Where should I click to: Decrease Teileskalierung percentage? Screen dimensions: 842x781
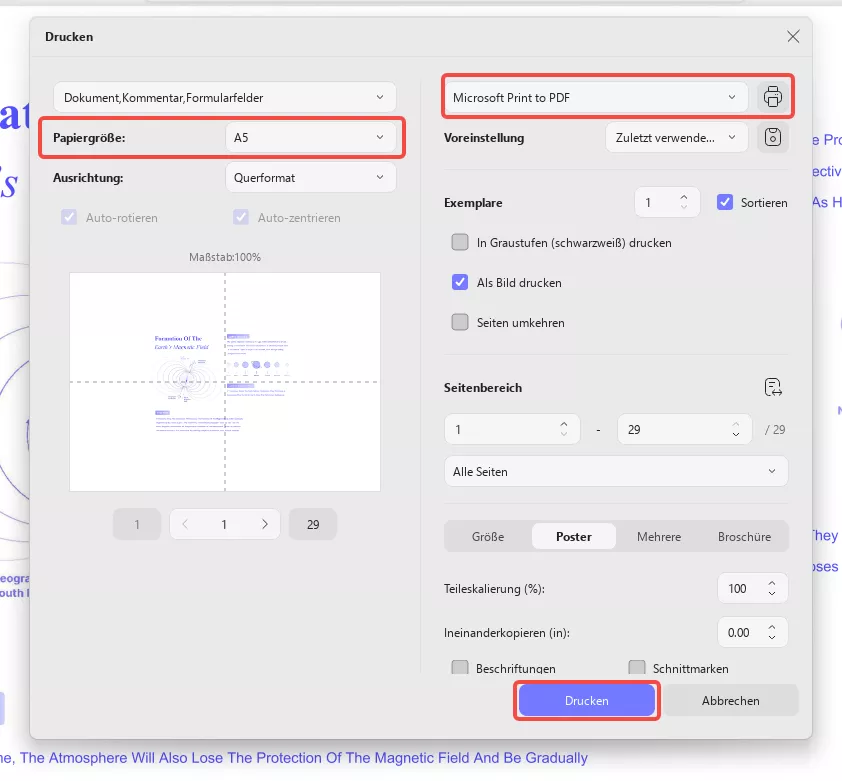(772, 593)
